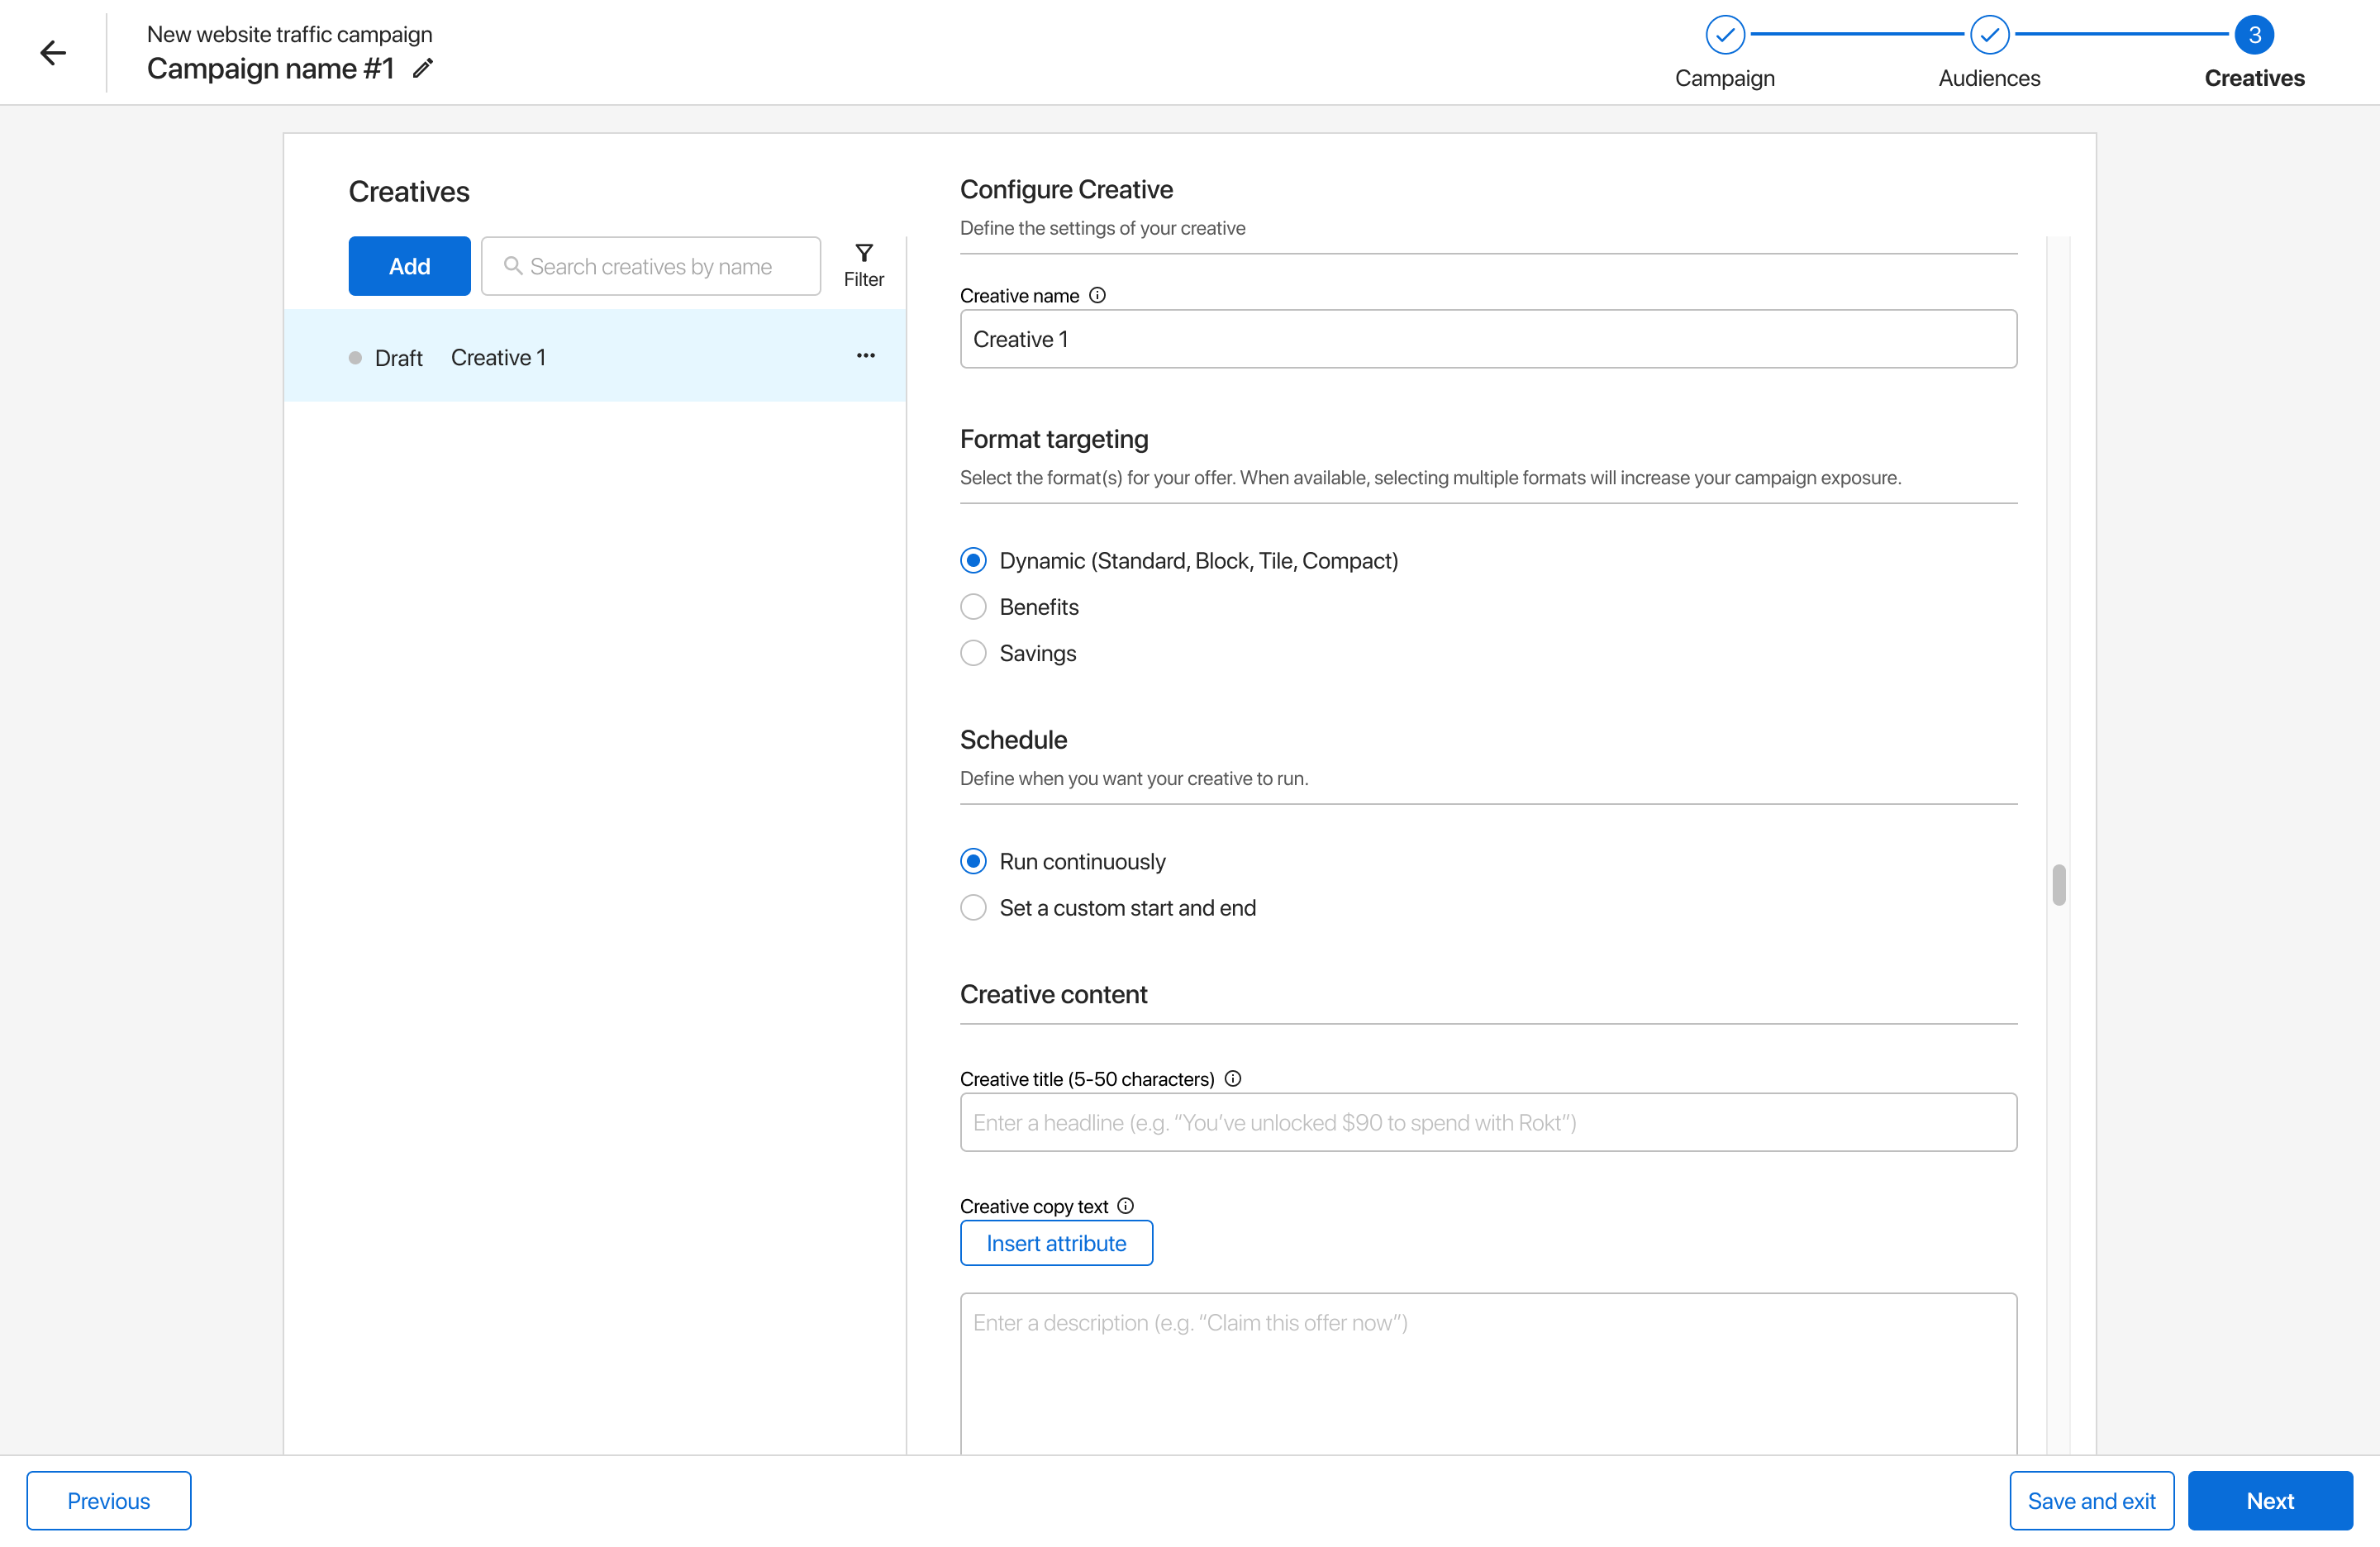Click the back arrow icon
Image resolution: width=2380 pixels, height=1547 pixels.
pyautogui.click(x=53, y=52)
